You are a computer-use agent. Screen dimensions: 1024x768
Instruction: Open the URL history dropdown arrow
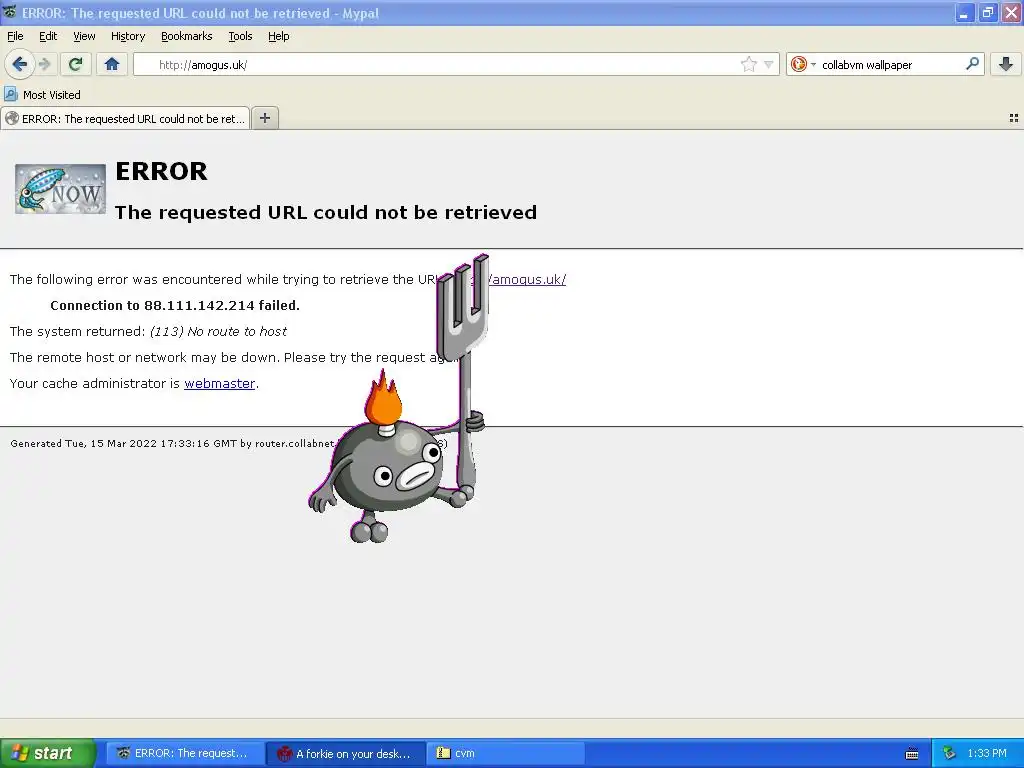click(769, 64)
